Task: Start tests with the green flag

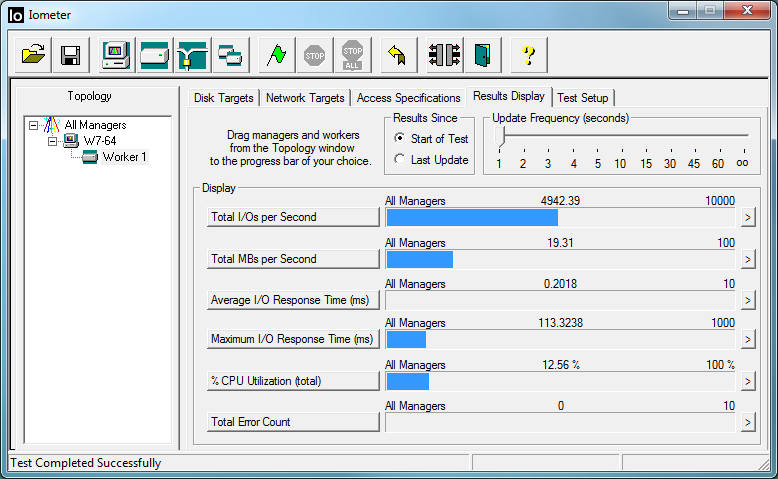Action: pos(276,55)
